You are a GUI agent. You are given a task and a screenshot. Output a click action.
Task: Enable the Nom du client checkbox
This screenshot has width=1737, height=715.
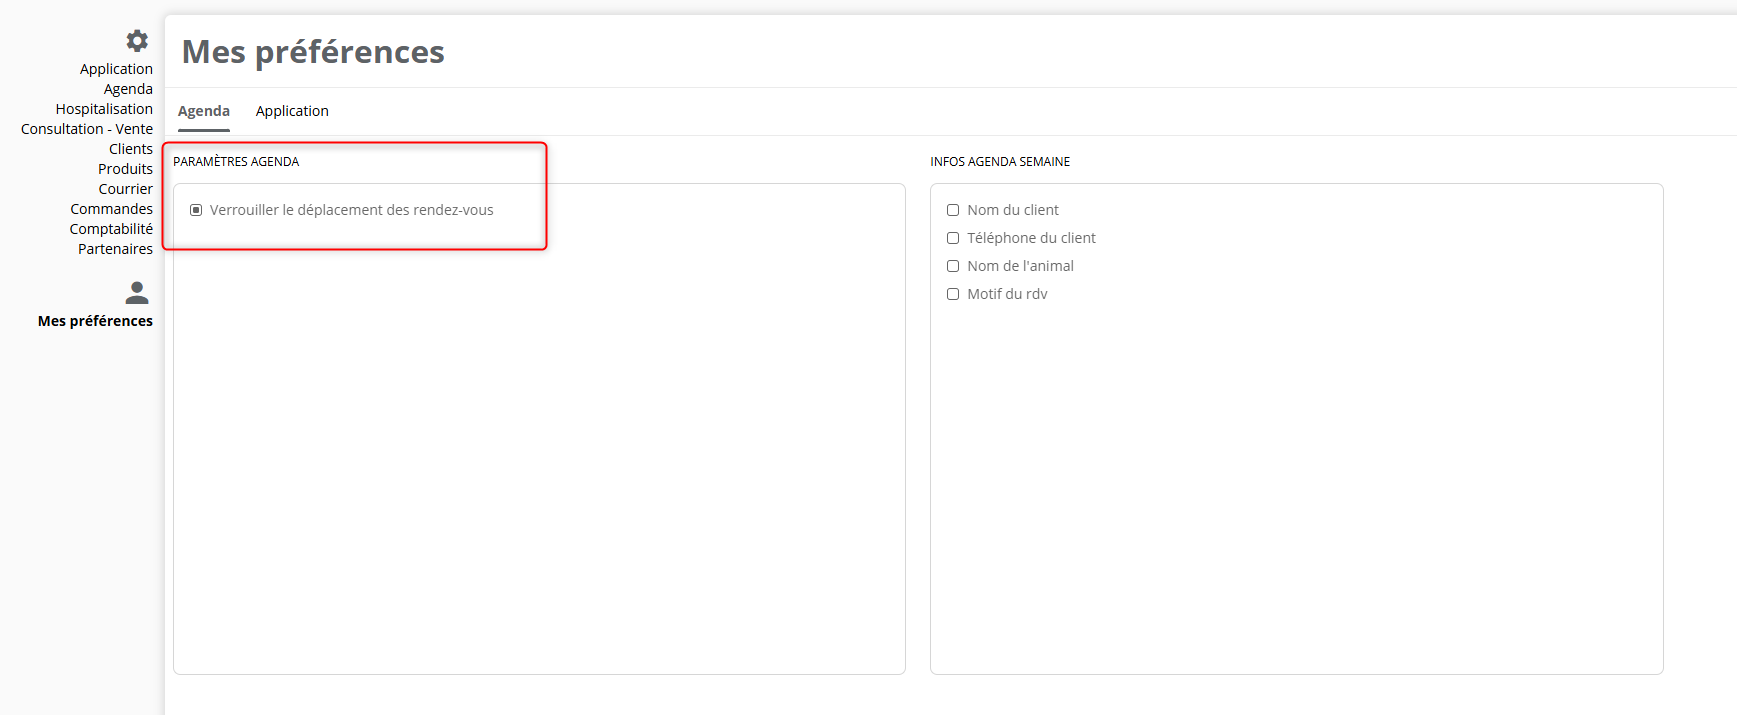pos(953,210)
